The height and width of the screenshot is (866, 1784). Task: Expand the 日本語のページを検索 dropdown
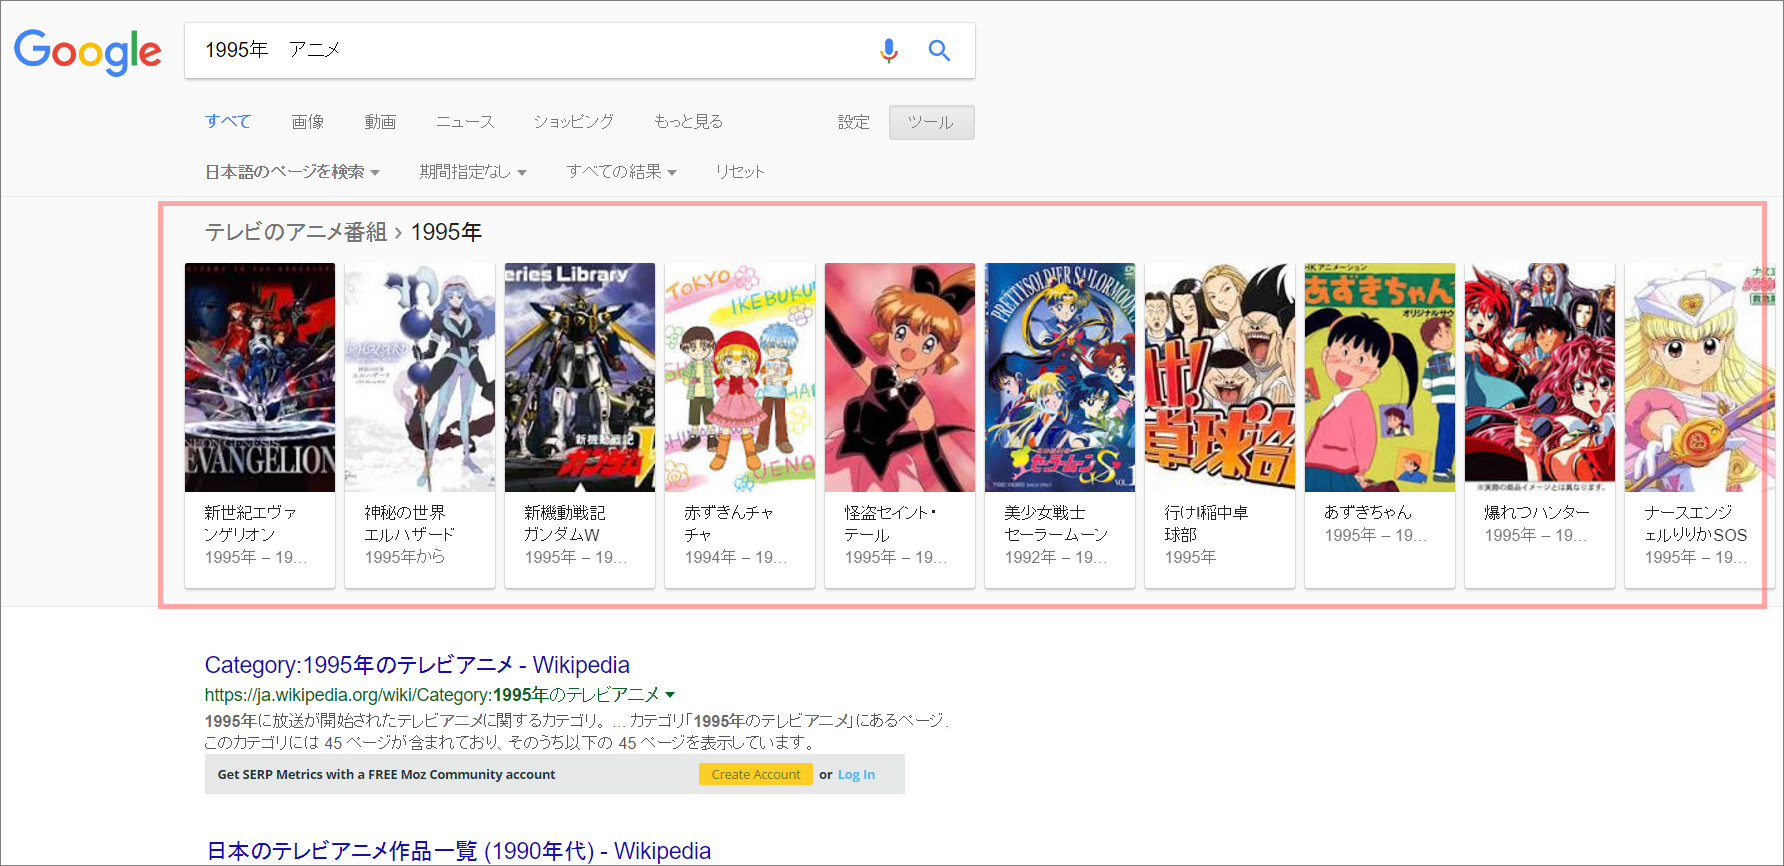[292, 172]
